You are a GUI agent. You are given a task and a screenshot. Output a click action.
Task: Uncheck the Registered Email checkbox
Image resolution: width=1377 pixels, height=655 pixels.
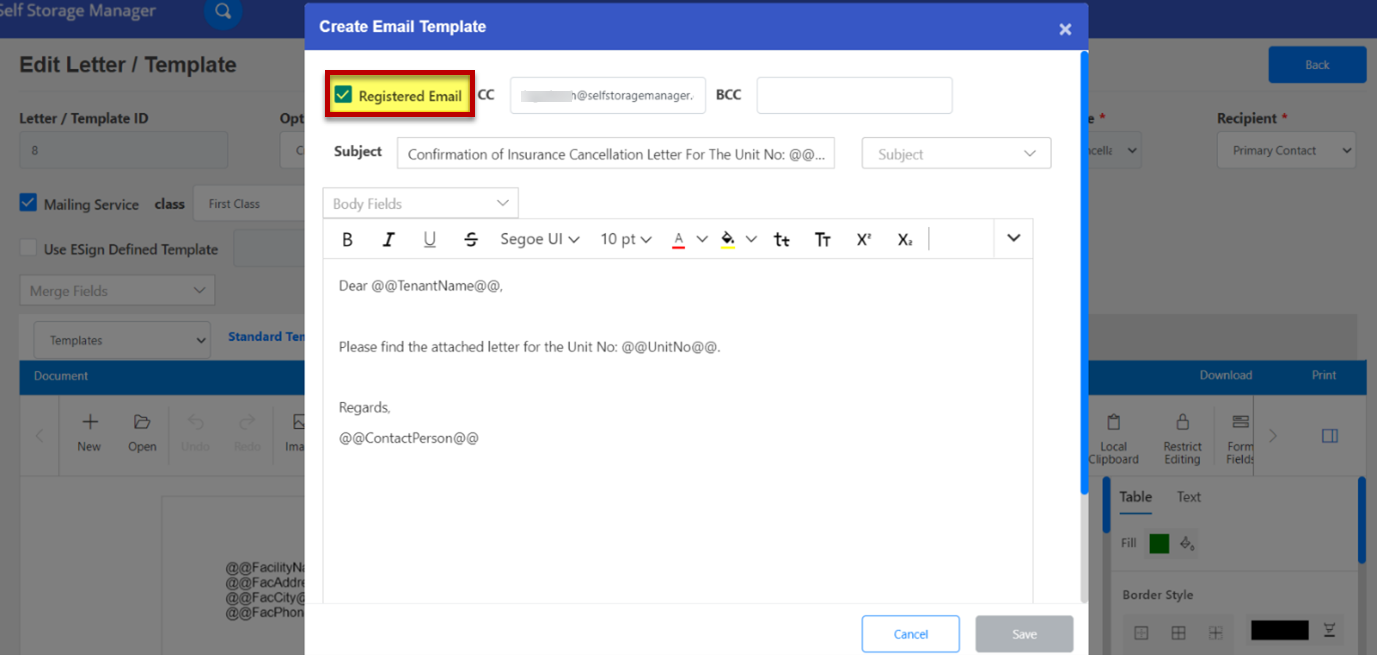point(344,95)
